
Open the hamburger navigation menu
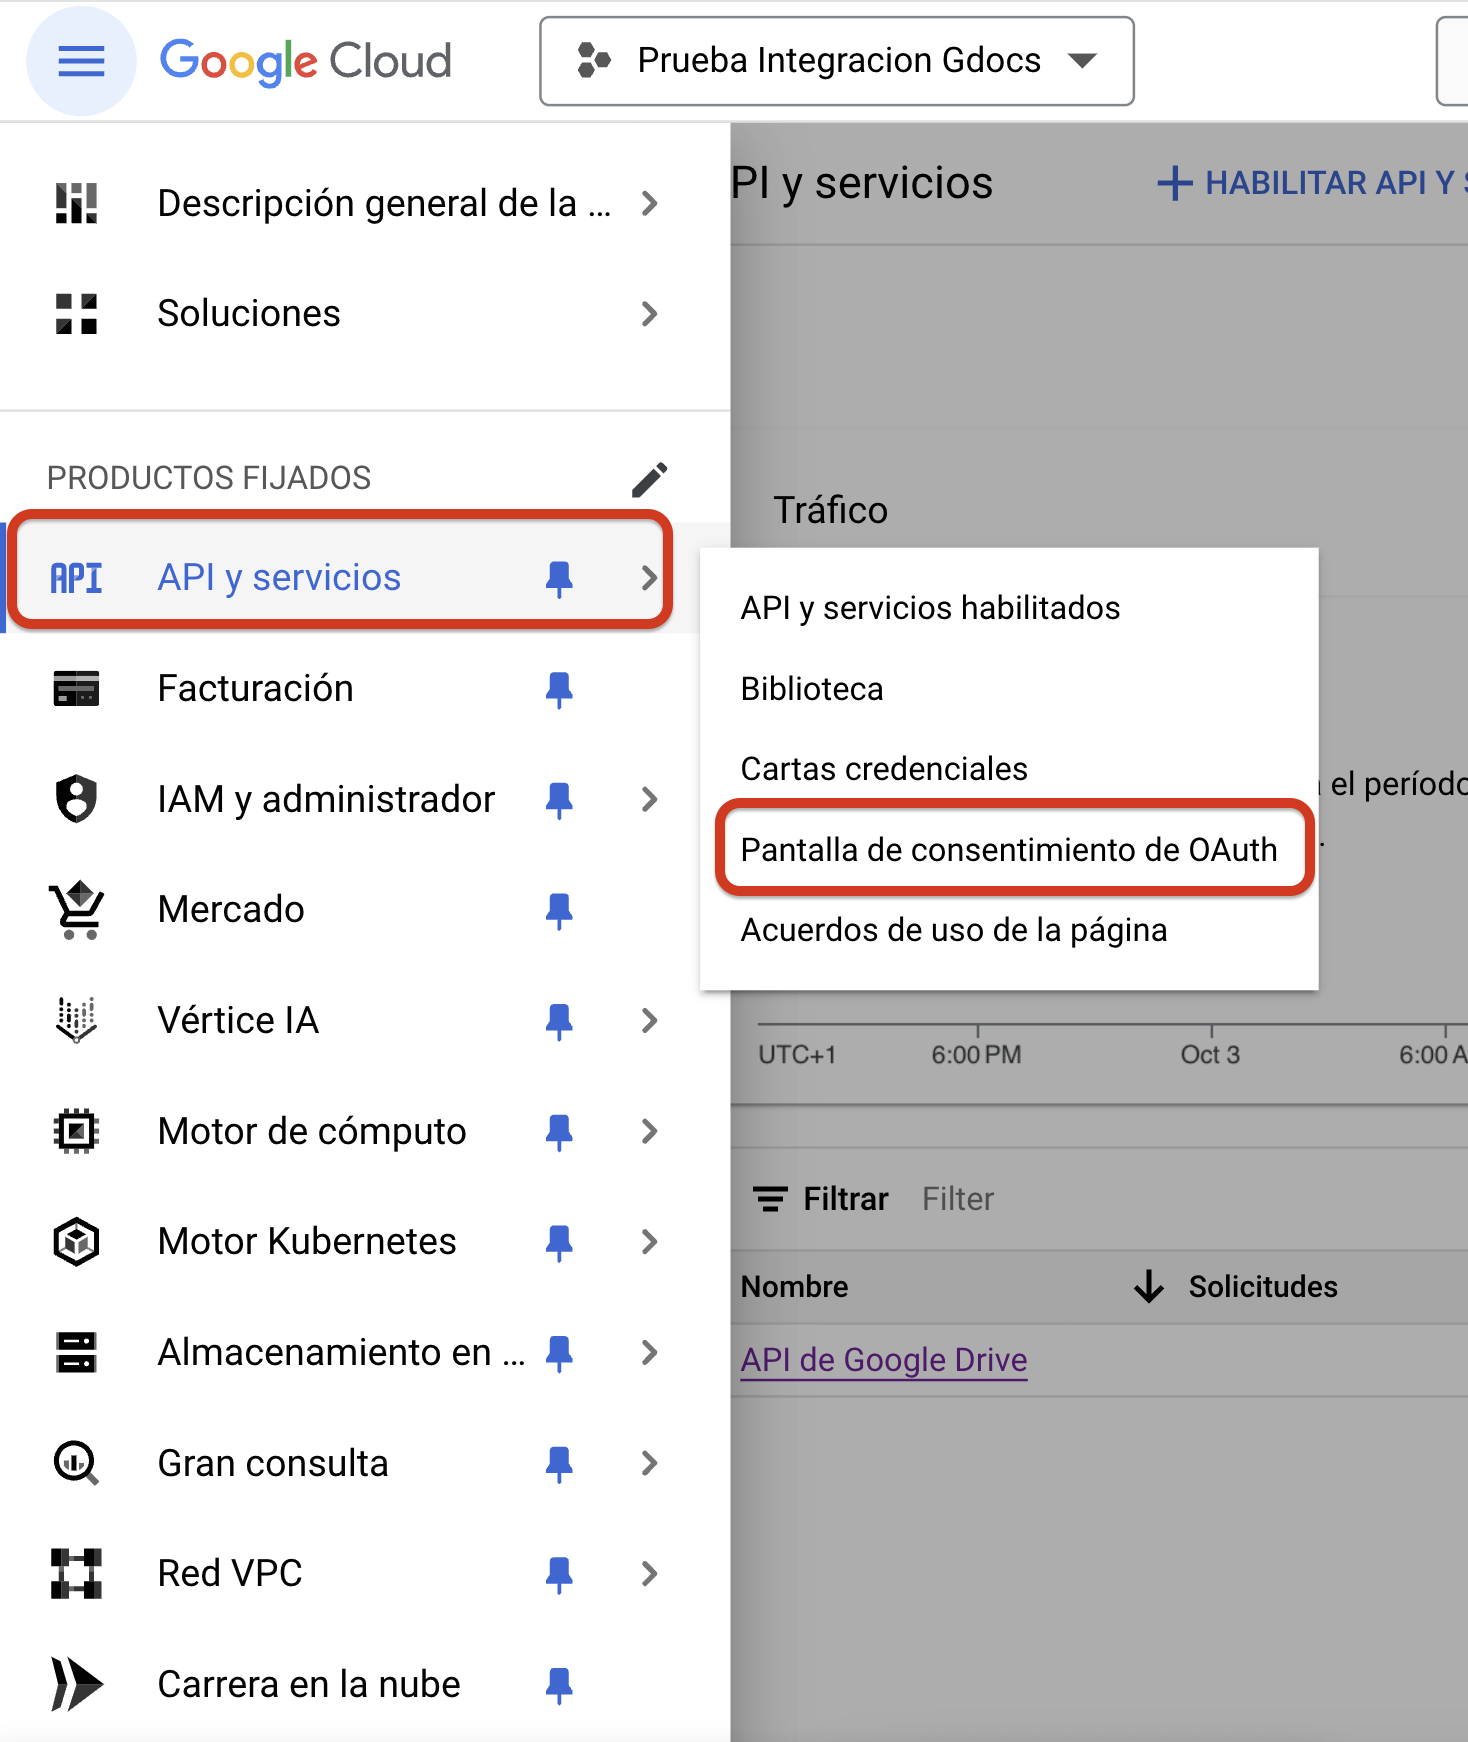click(x=81, y=62)
